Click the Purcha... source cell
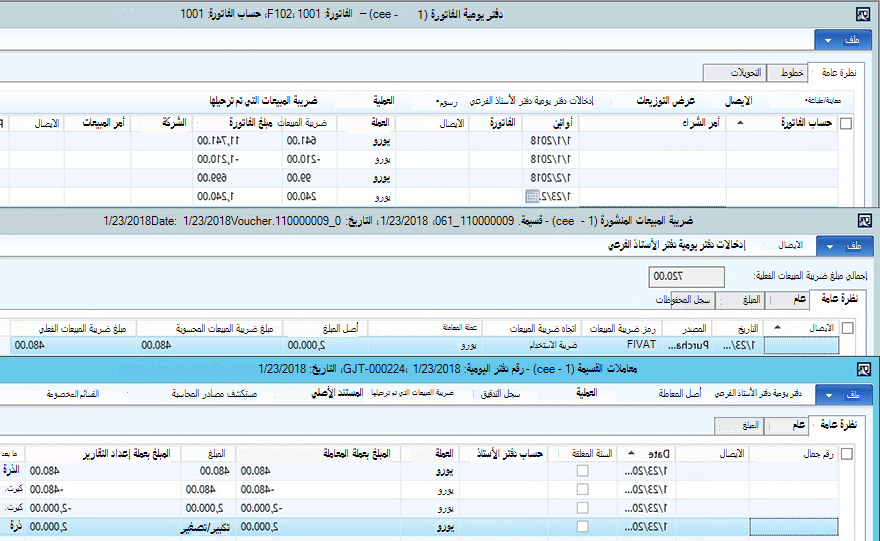This screenshot has width=880, height=541. coord(688,345)
